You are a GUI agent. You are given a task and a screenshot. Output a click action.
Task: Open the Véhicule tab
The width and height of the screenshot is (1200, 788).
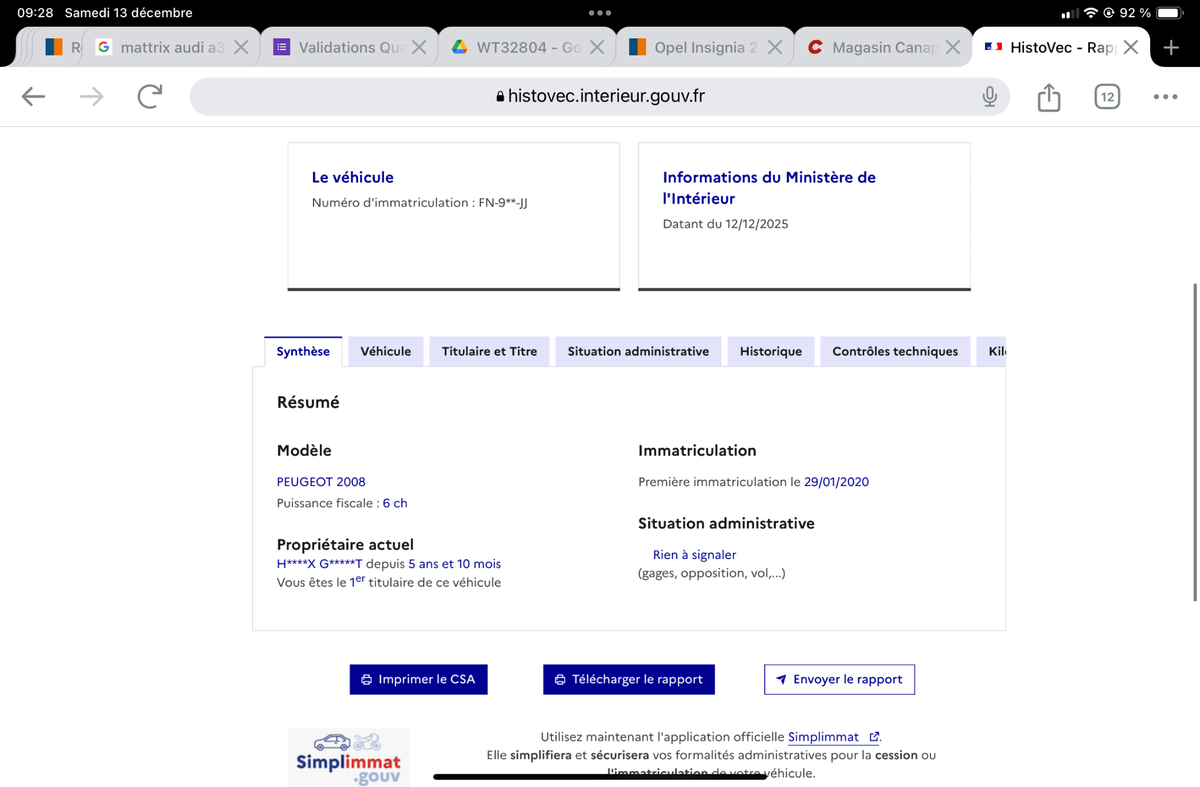(x=386, y=351)
